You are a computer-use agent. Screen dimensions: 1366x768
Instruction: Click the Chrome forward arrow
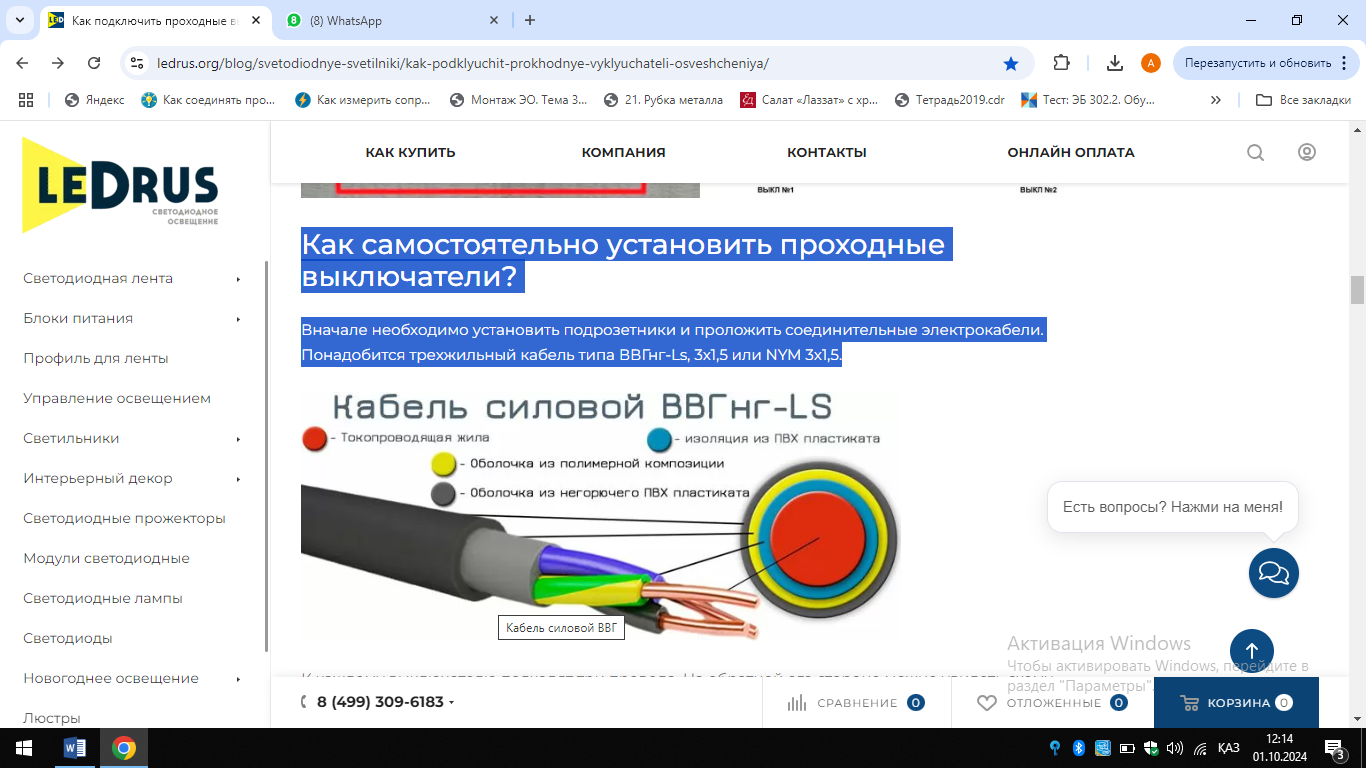58,63
